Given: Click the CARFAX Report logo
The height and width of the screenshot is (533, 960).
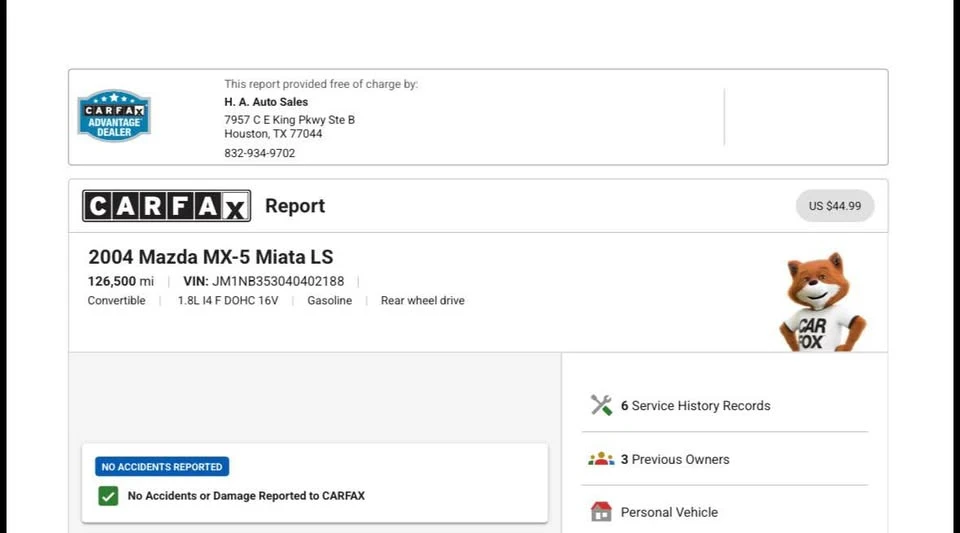Looking at the screenshot, I should (167, 206).
